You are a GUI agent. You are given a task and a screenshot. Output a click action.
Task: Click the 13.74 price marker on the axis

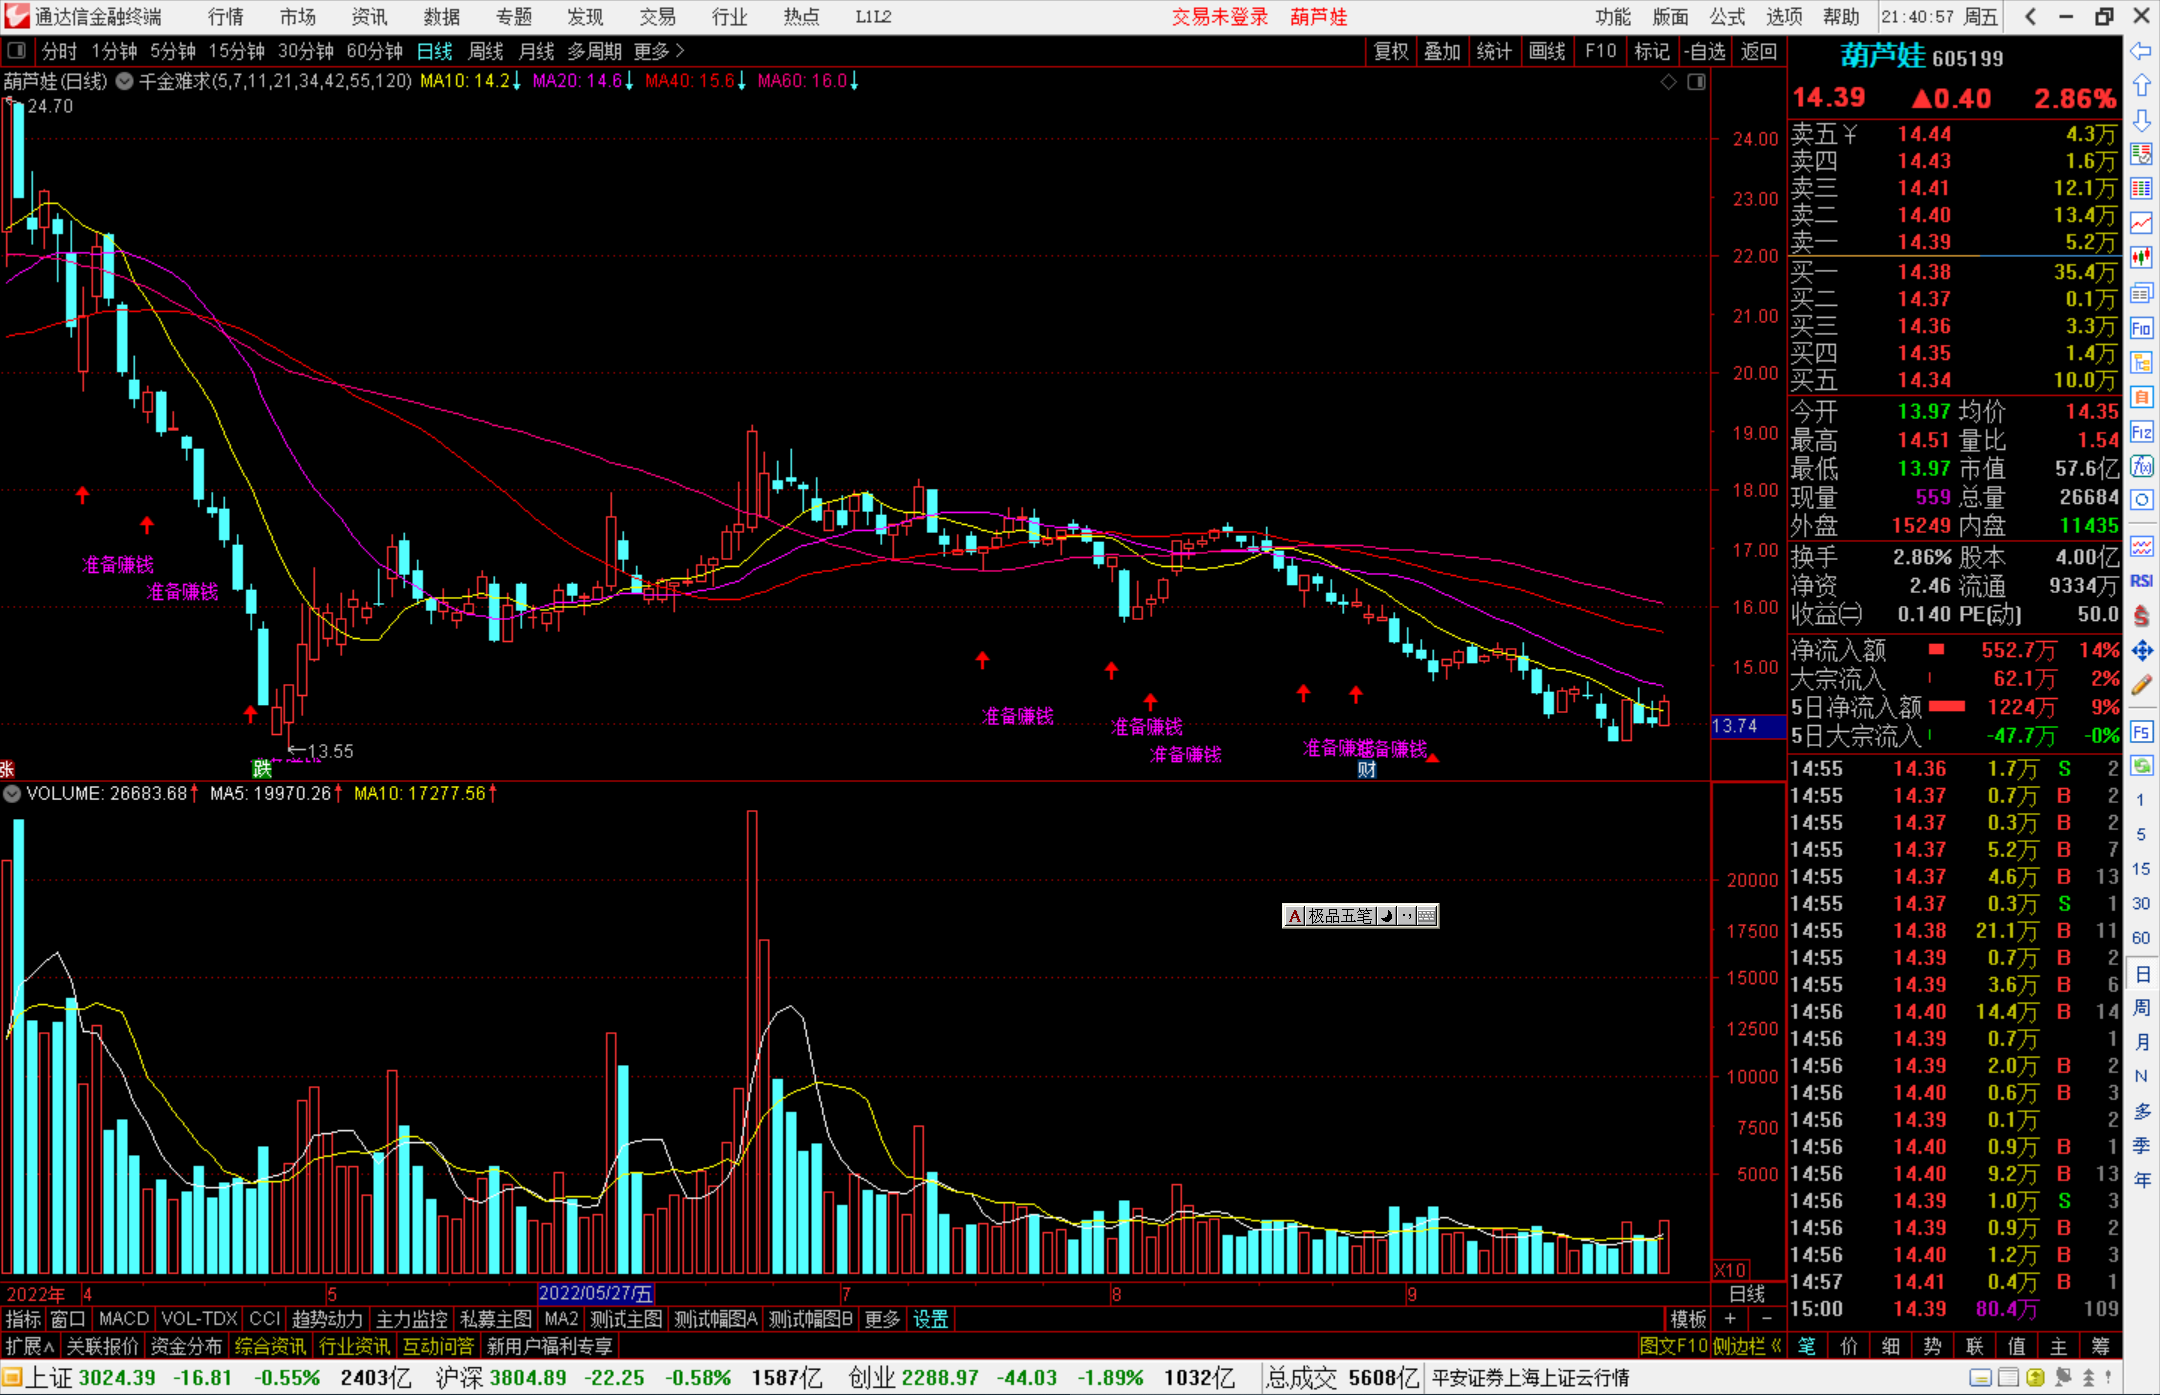1748,726
